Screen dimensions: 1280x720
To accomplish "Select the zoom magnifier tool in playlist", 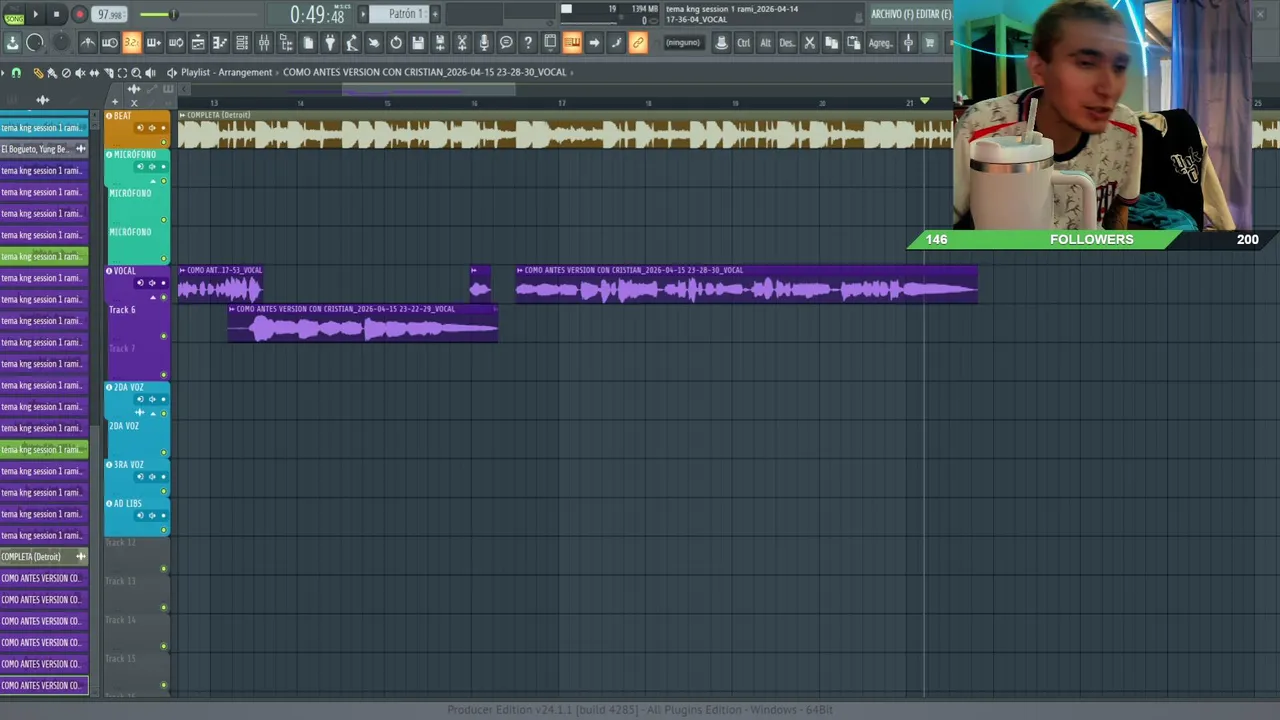I will [x=136, y=72].
